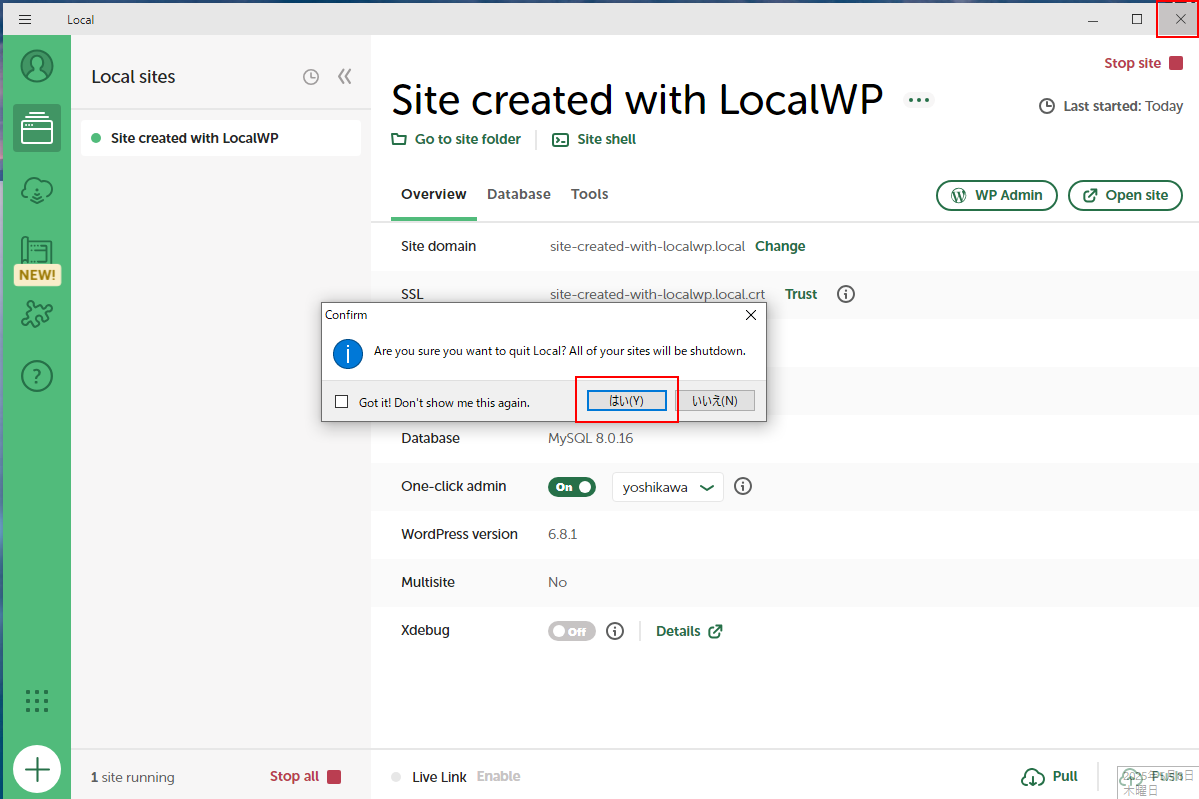1199x799 pixels.
Task: Open the three-dot site options menu
Action: [918, 100]
